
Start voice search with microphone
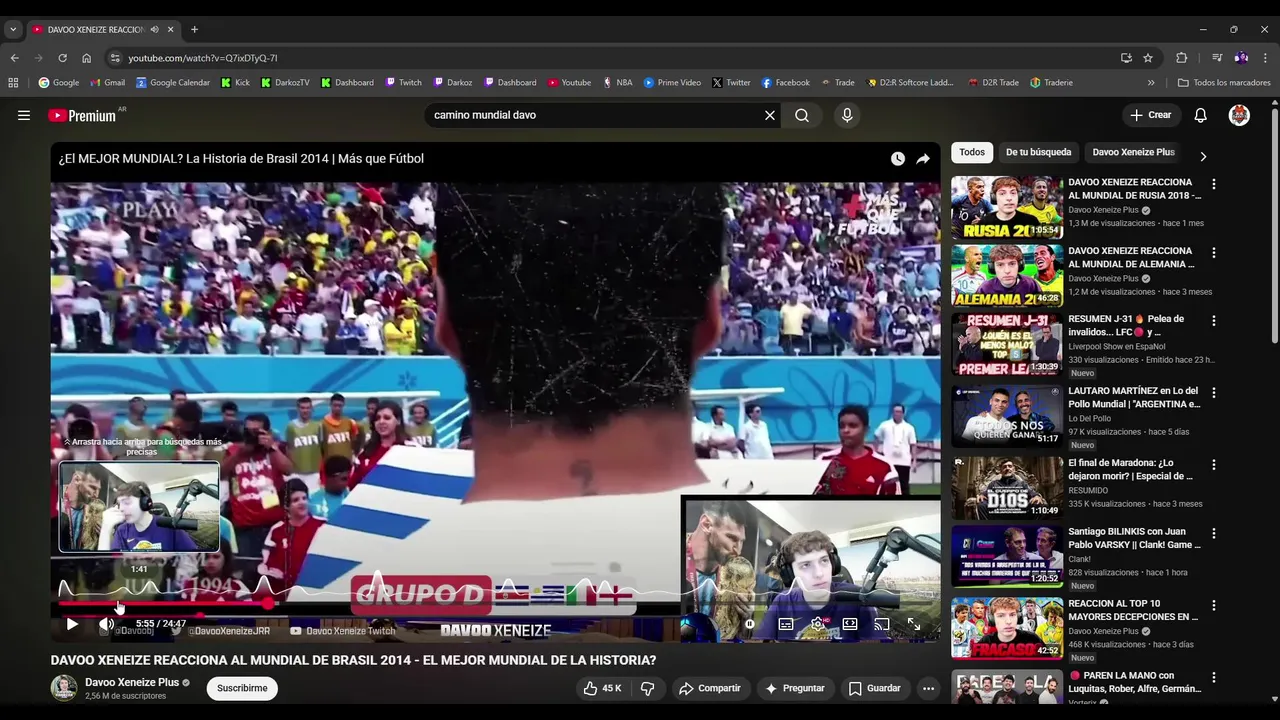[x=847, y=115]
